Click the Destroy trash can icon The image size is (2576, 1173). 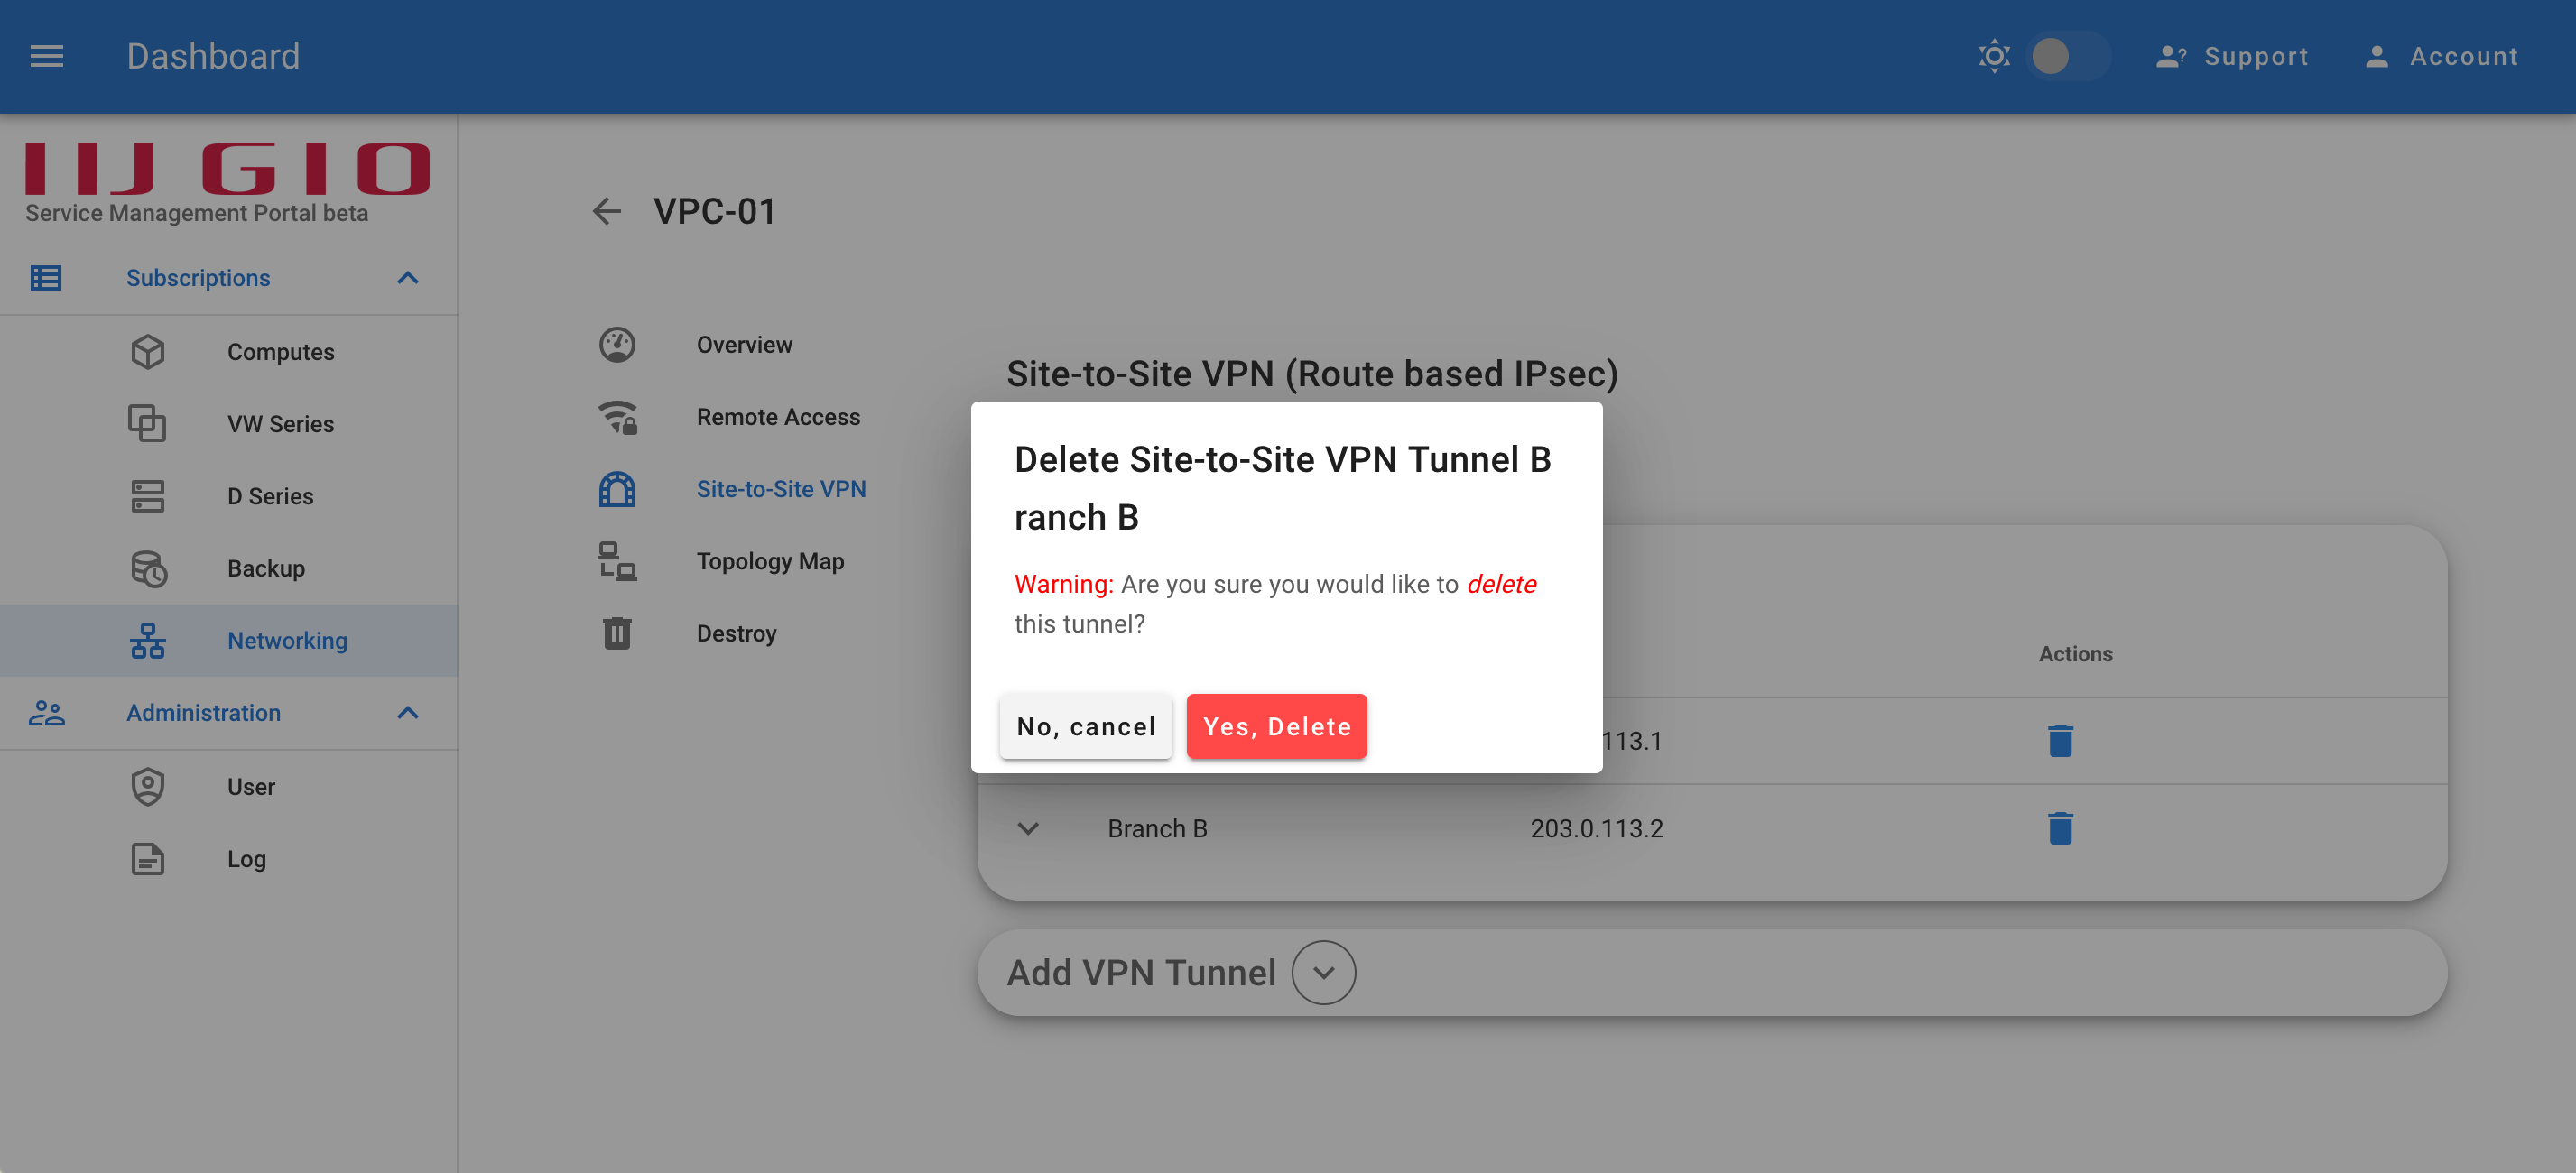click(x=617, y=633)
